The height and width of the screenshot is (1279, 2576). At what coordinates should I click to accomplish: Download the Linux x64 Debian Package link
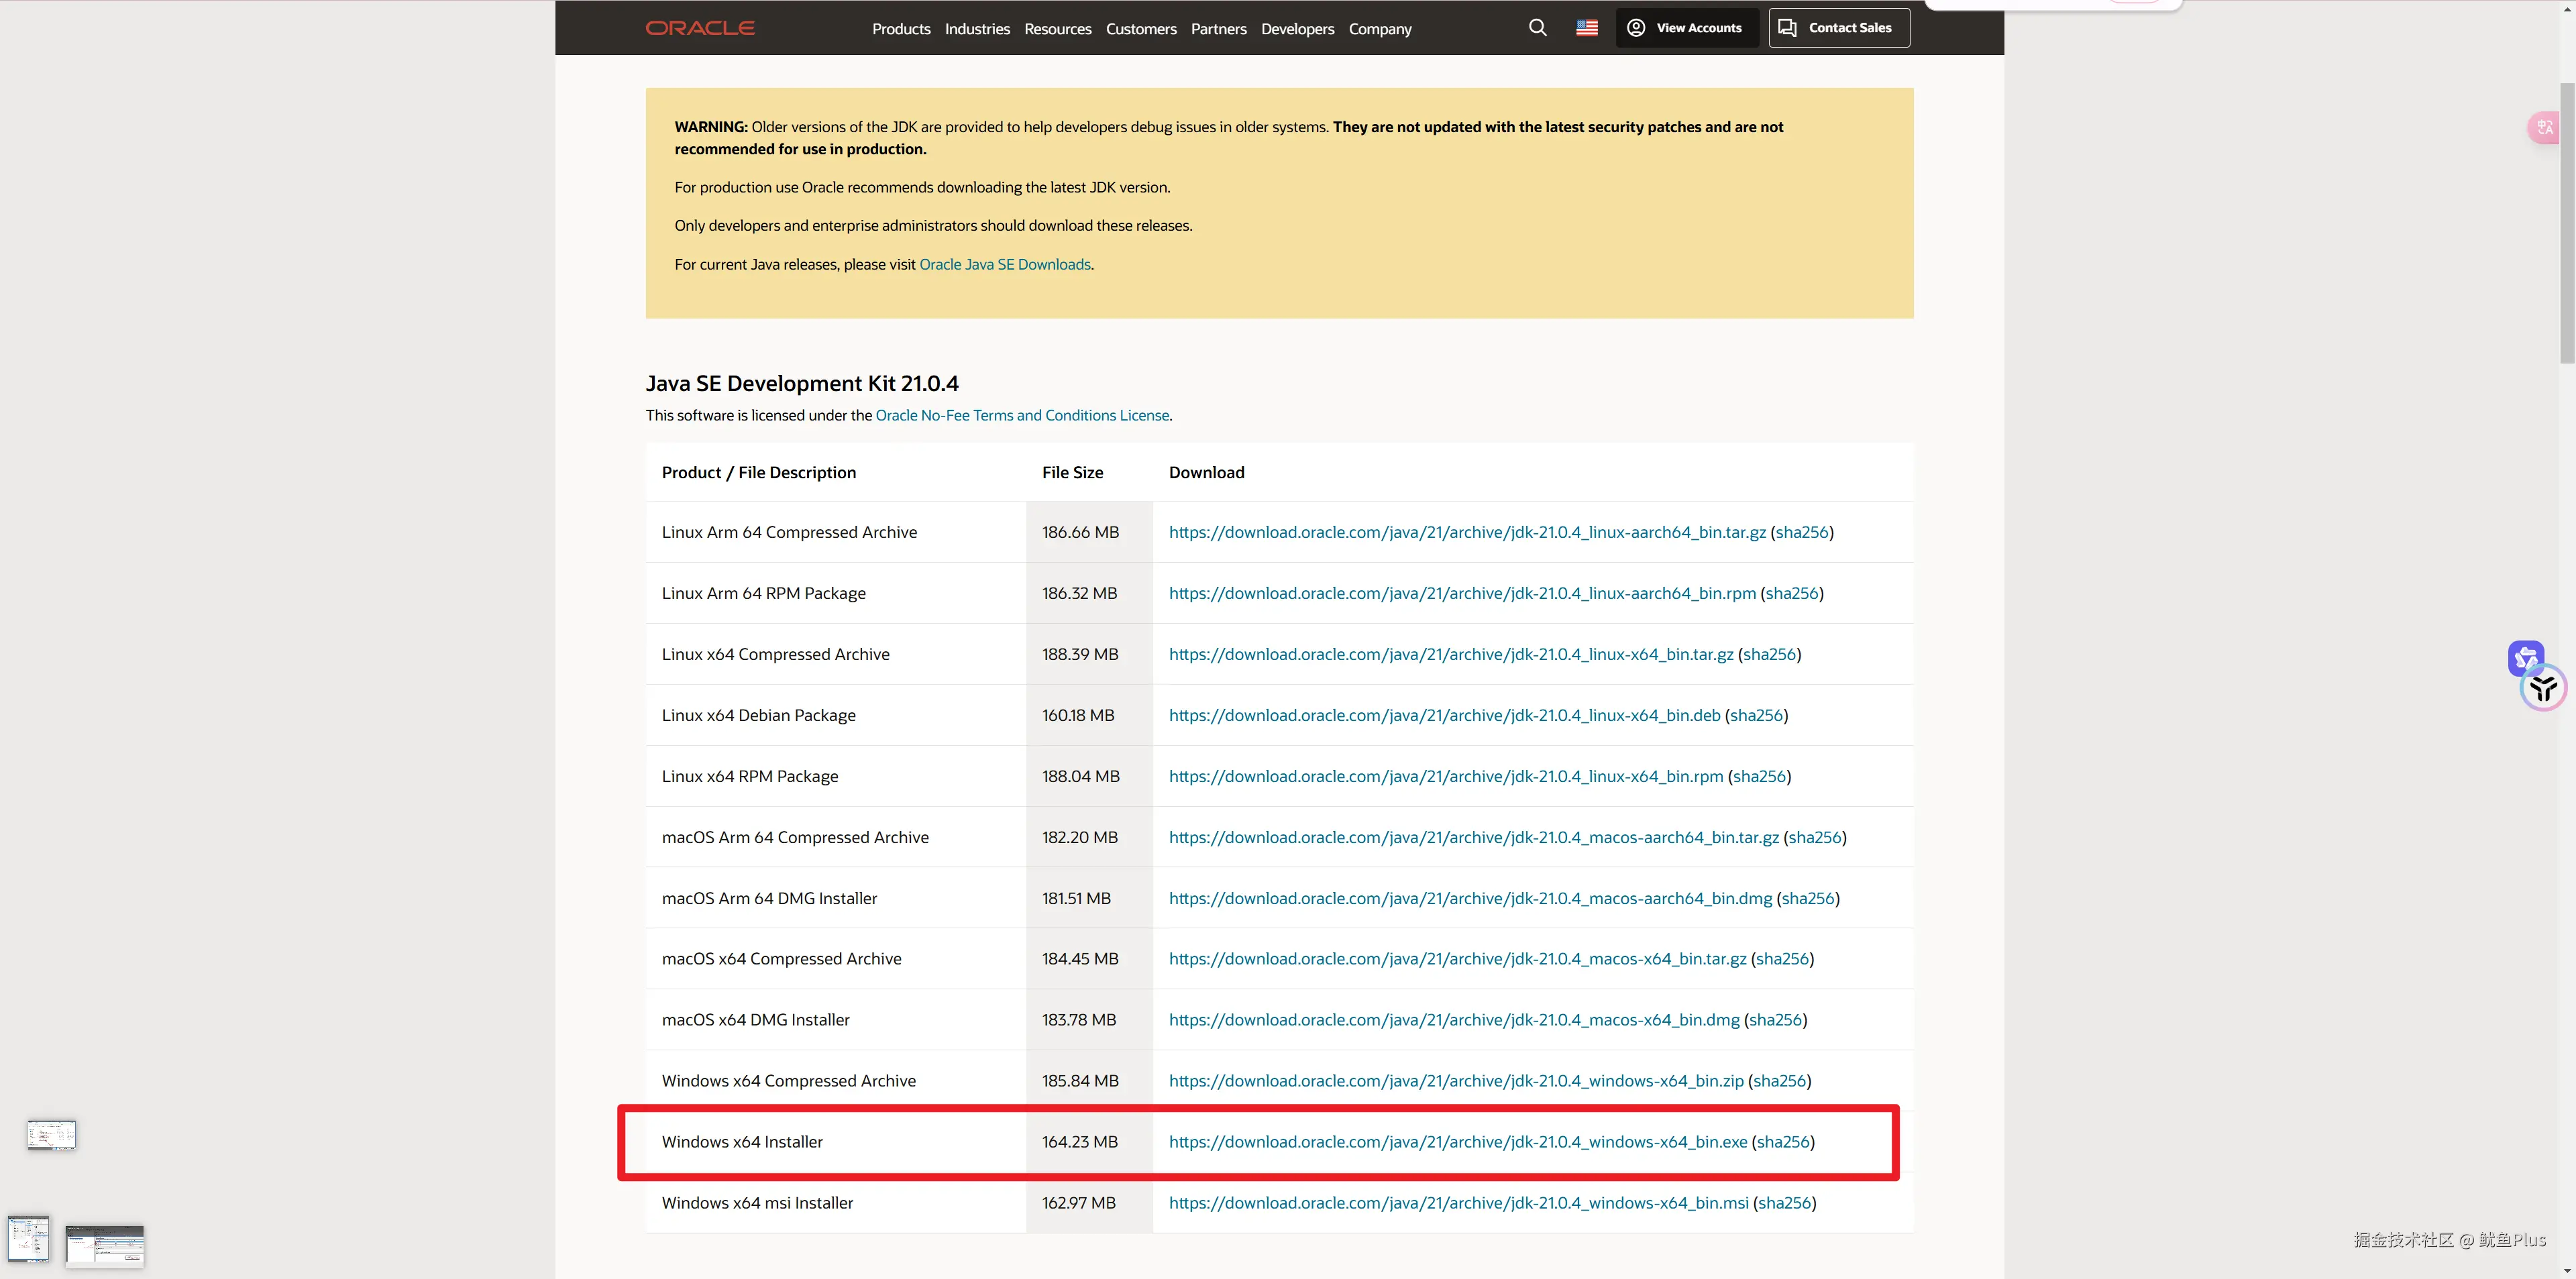click(1444, 715)
